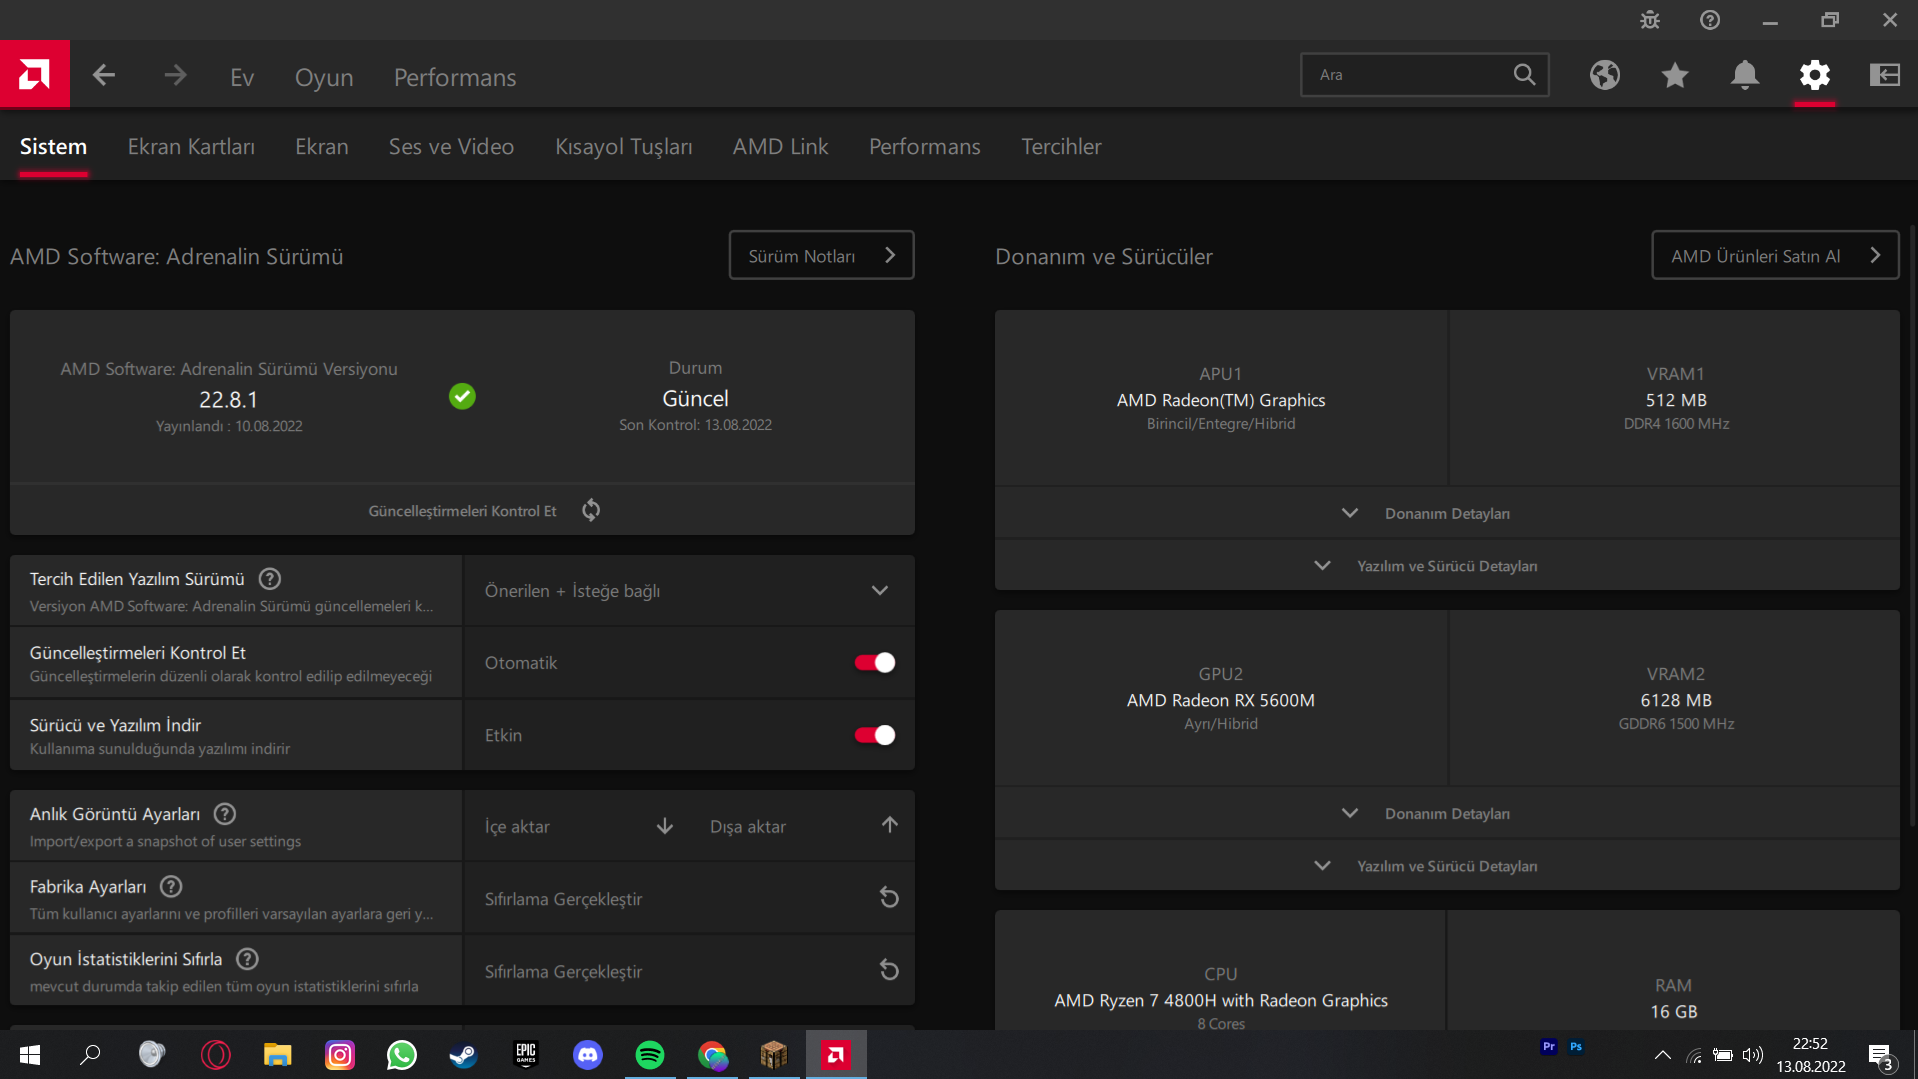
Task: Switch to Ses ve Video tab
Action: [451, 147]
